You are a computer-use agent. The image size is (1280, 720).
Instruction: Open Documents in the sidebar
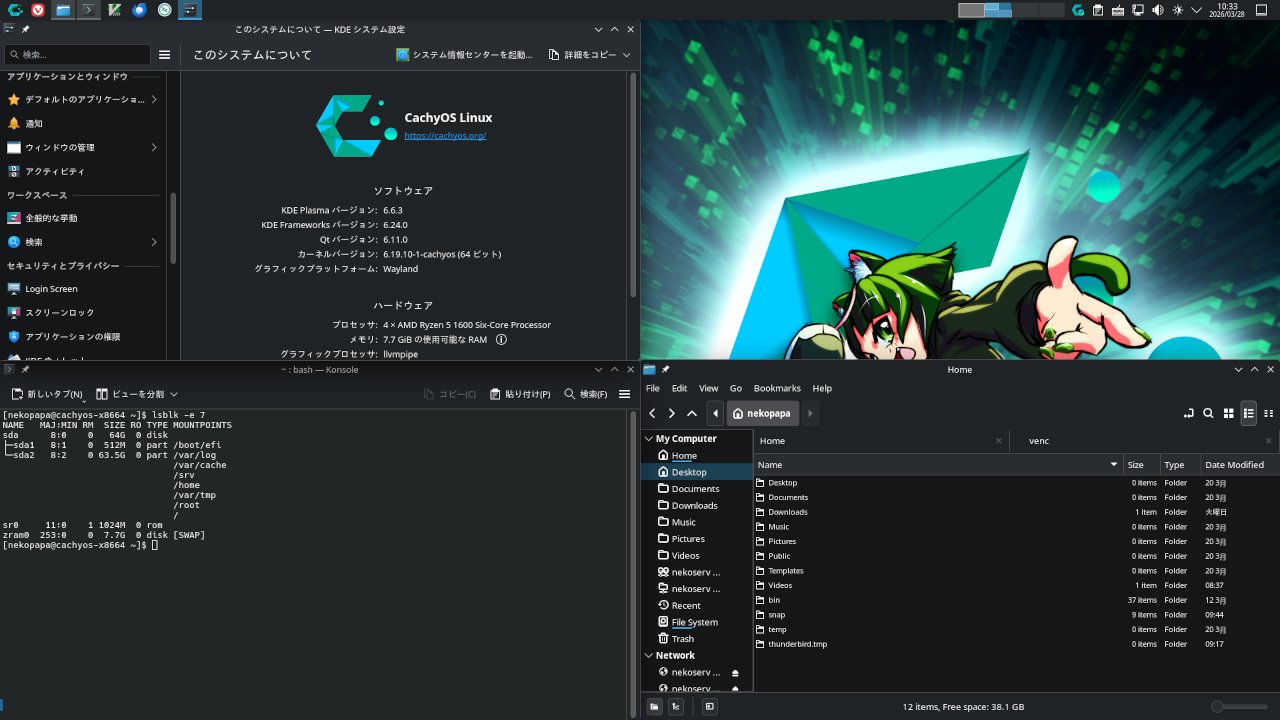coord(697,489)
